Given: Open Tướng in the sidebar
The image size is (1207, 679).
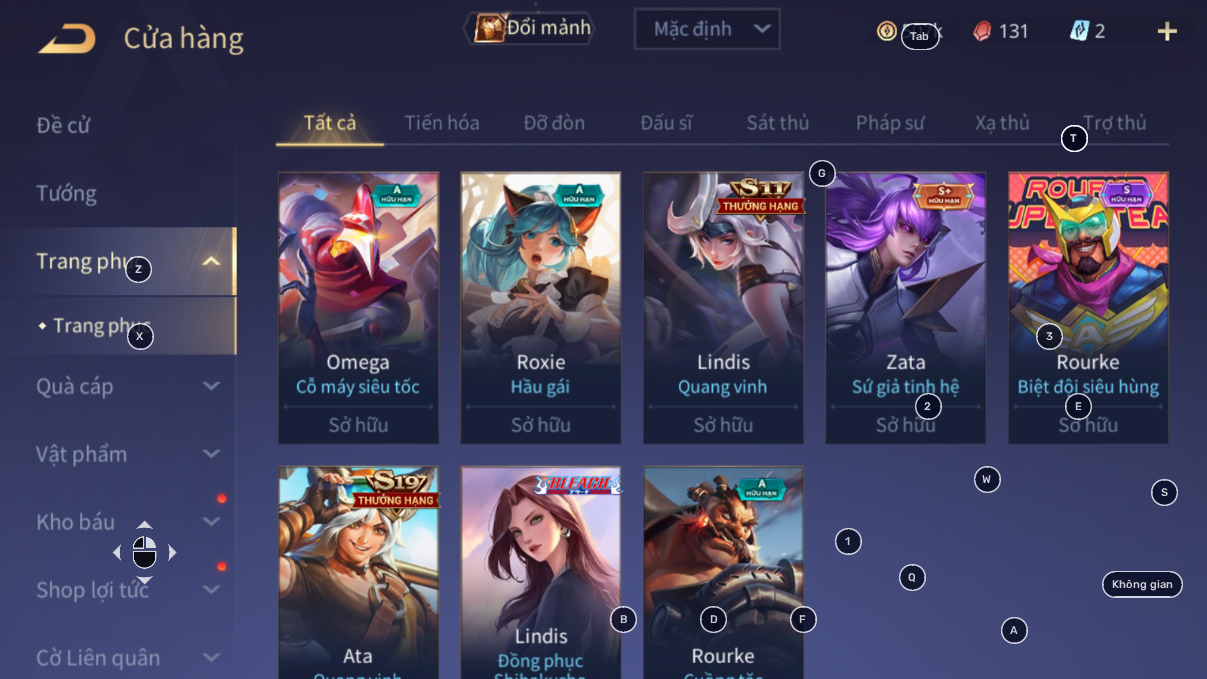Looking at the screenshot, I should pos(66,193).
